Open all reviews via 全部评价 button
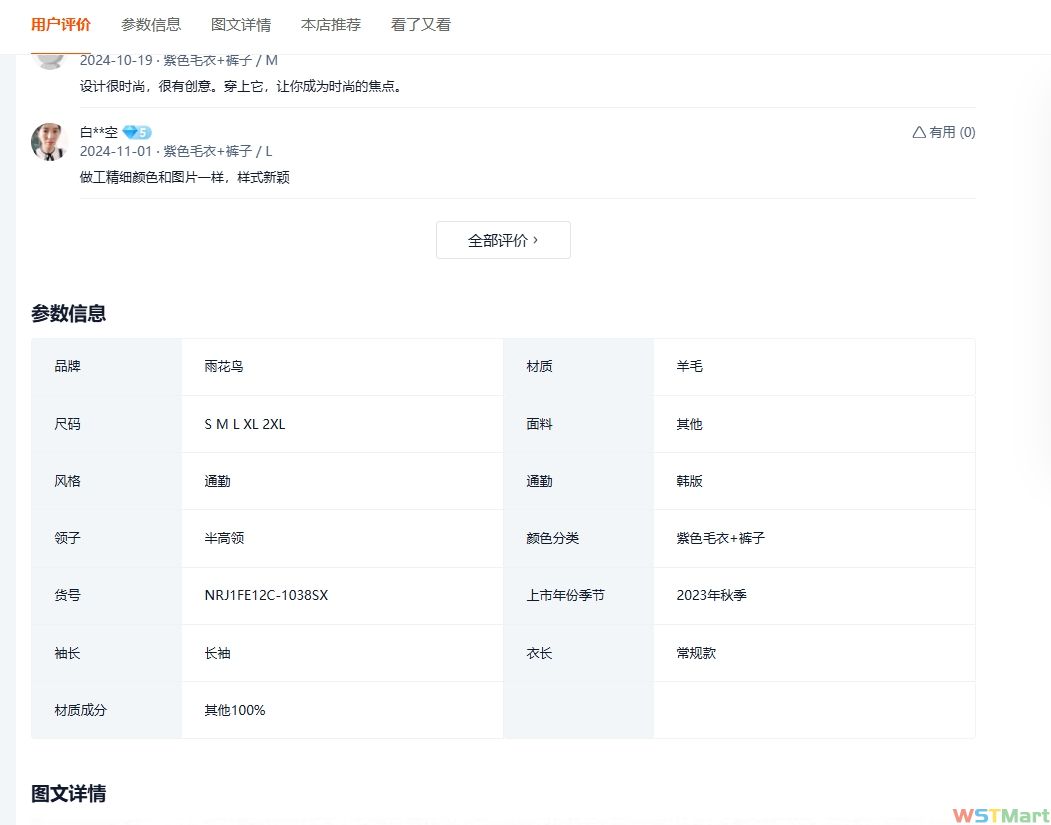1051x825 pixels. 503,240
